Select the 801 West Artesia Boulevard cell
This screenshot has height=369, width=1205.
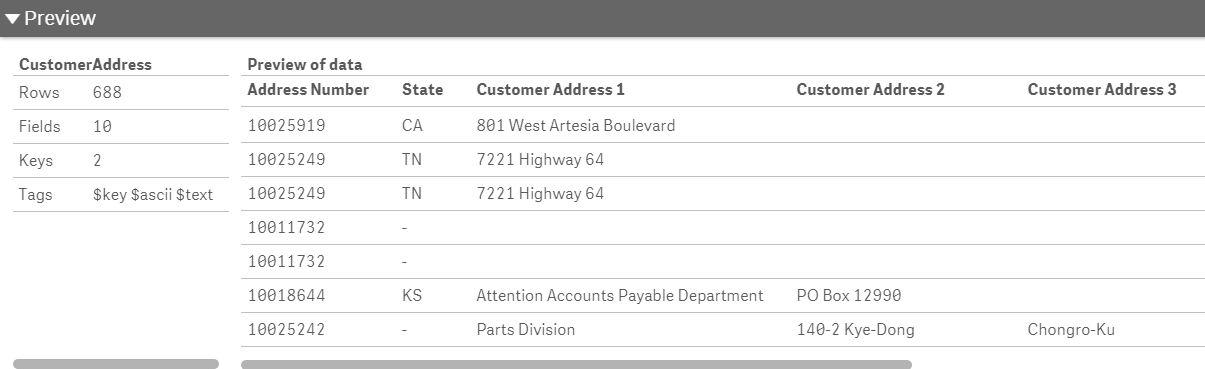point(575,125)
